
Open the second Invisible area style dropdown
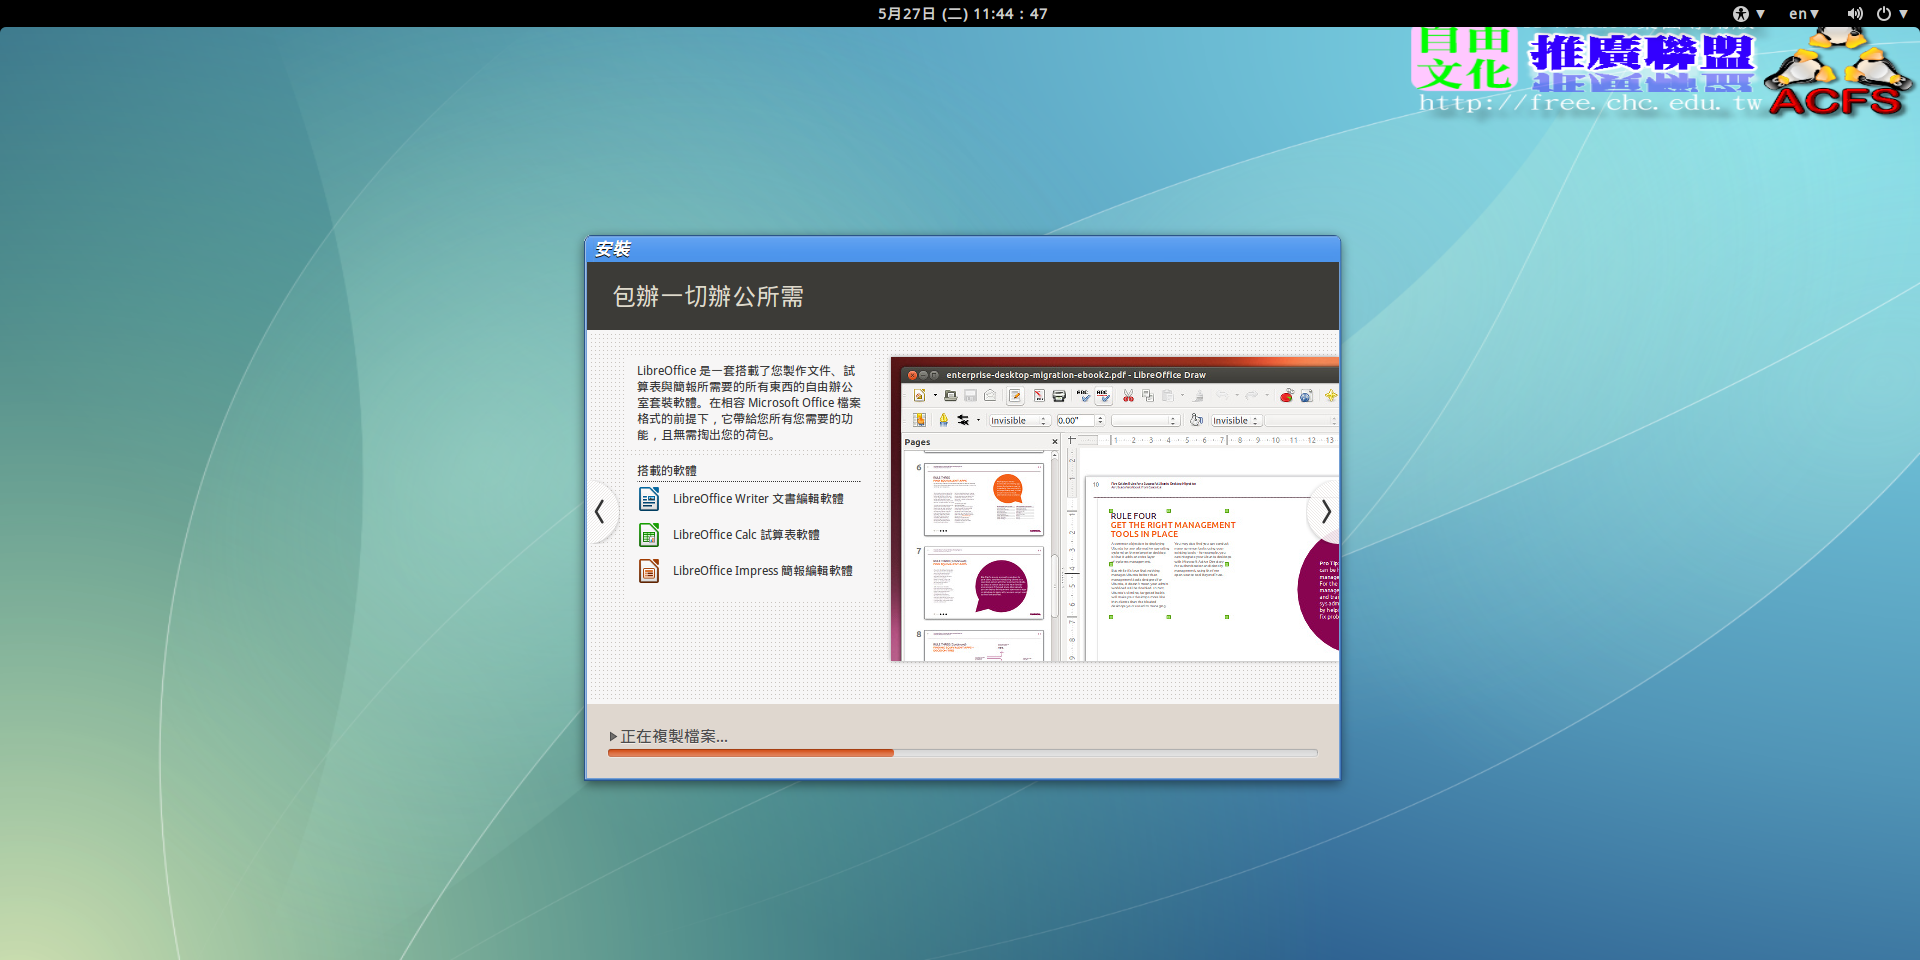click(x=1237, y=421)
